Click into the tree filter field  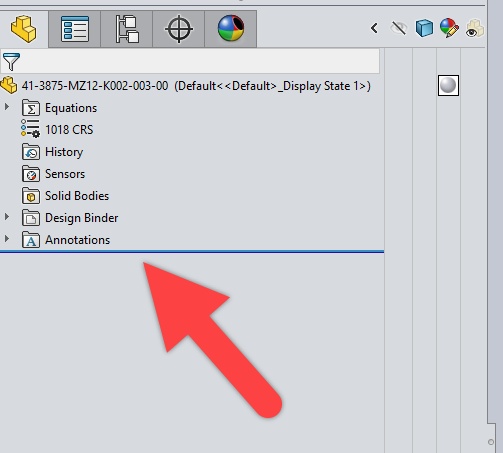coord(190,61)
